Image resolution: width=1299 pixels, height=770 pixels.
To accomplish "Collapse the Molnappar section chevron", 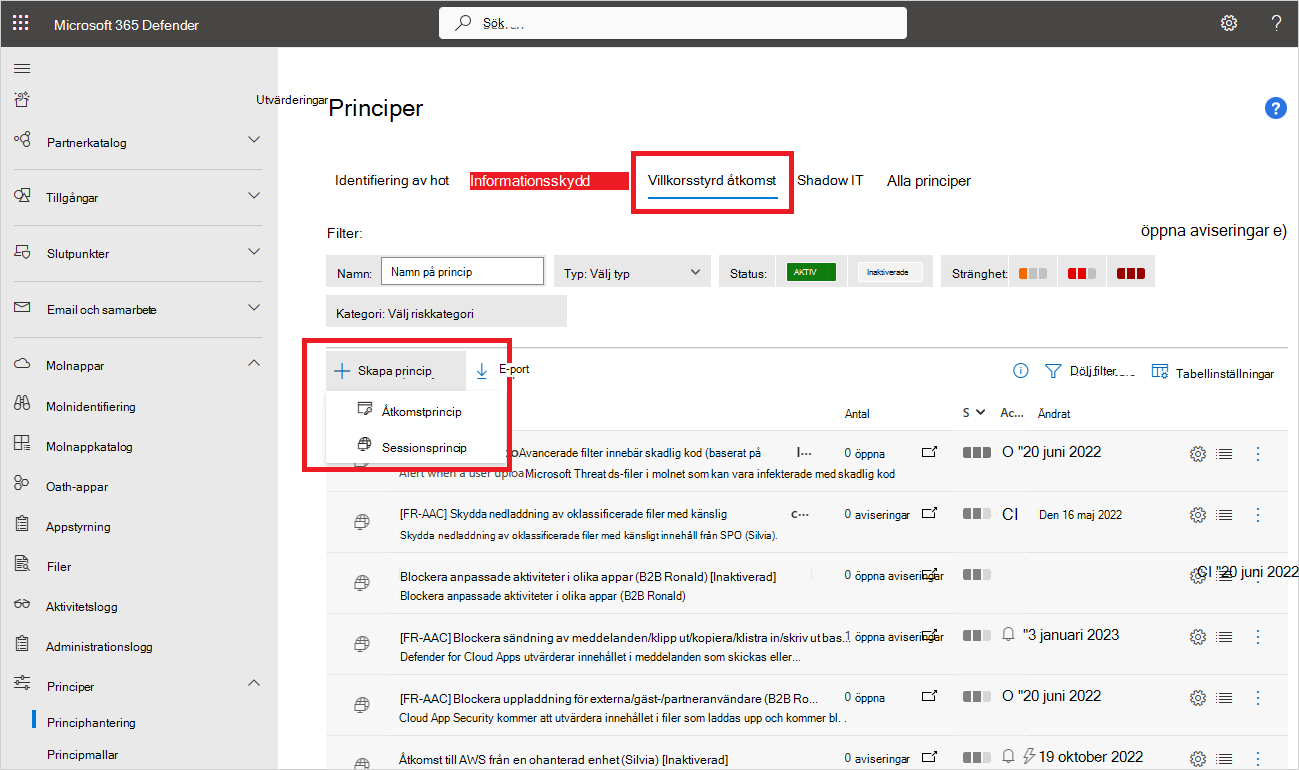I will [x=254, y=363].
